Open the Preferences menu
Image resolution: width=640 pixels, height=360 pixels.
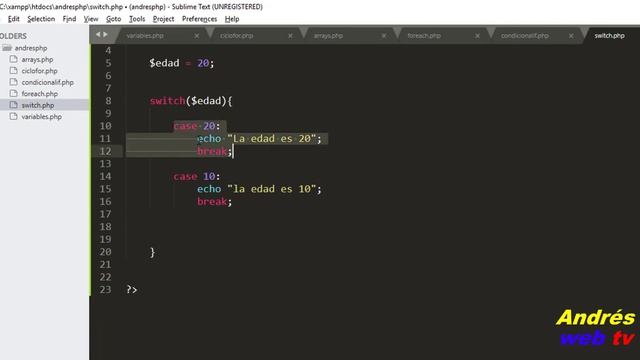[200, 19]
